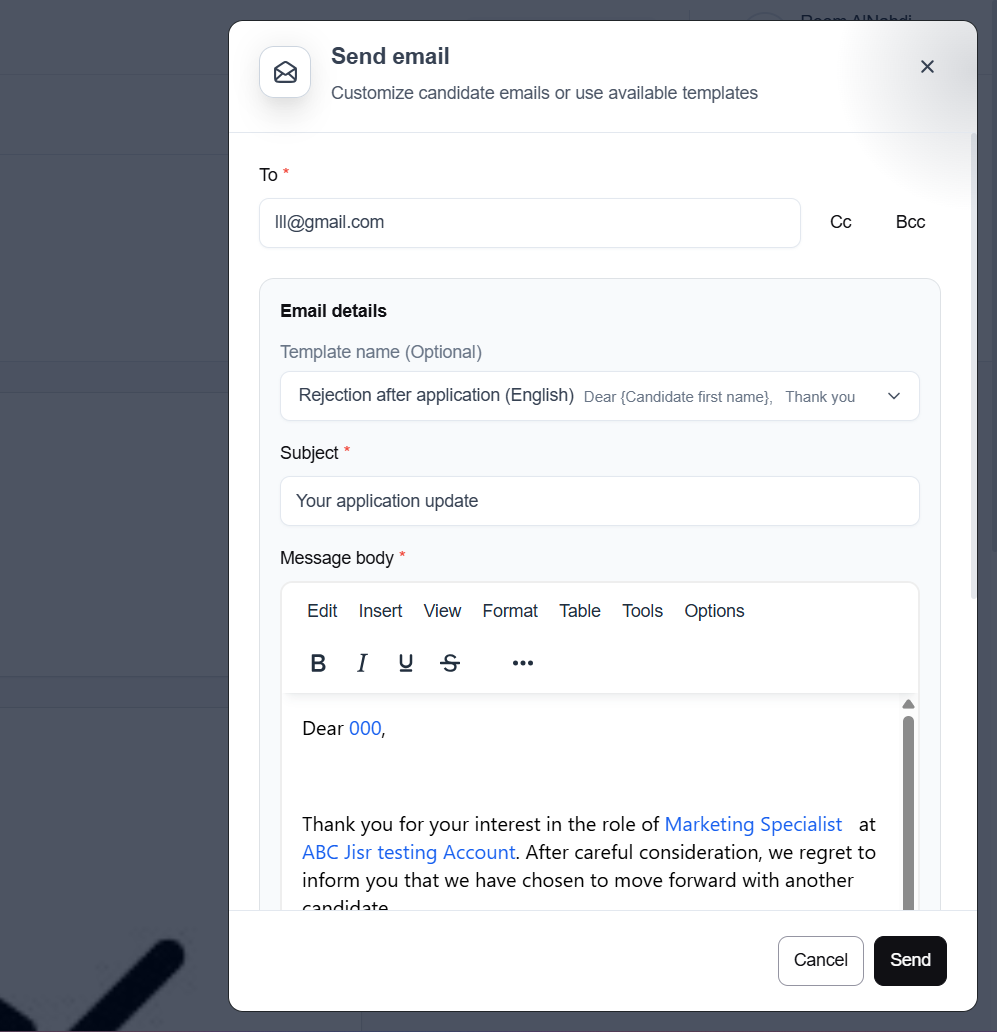Open the Insert menu

click(x=380, y=611)
